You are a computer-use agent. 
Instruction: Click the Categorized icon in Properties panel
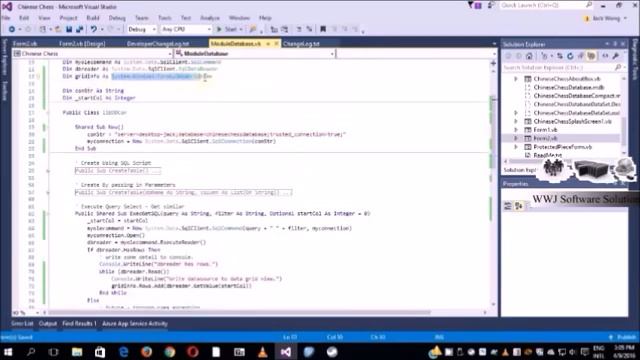tap(508, 206)
